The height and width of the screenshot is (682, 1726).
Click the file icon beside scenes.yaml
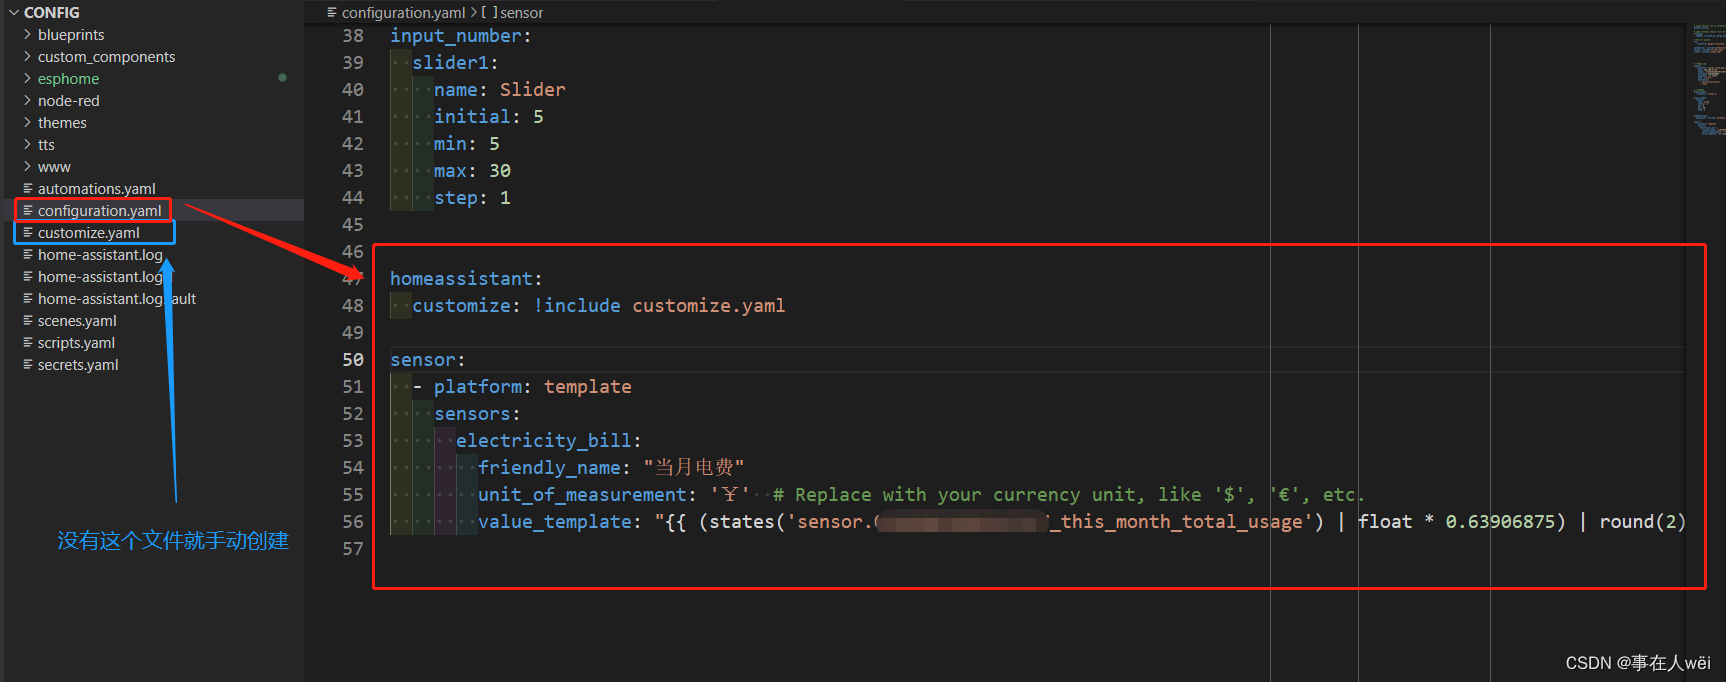(x=28, y=320)
